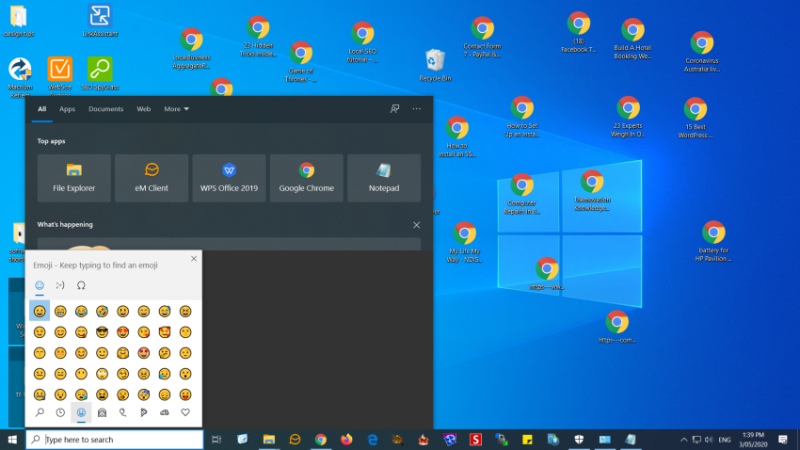Show hidden system tray icons
800x450 pixels.
click(684, 439)
